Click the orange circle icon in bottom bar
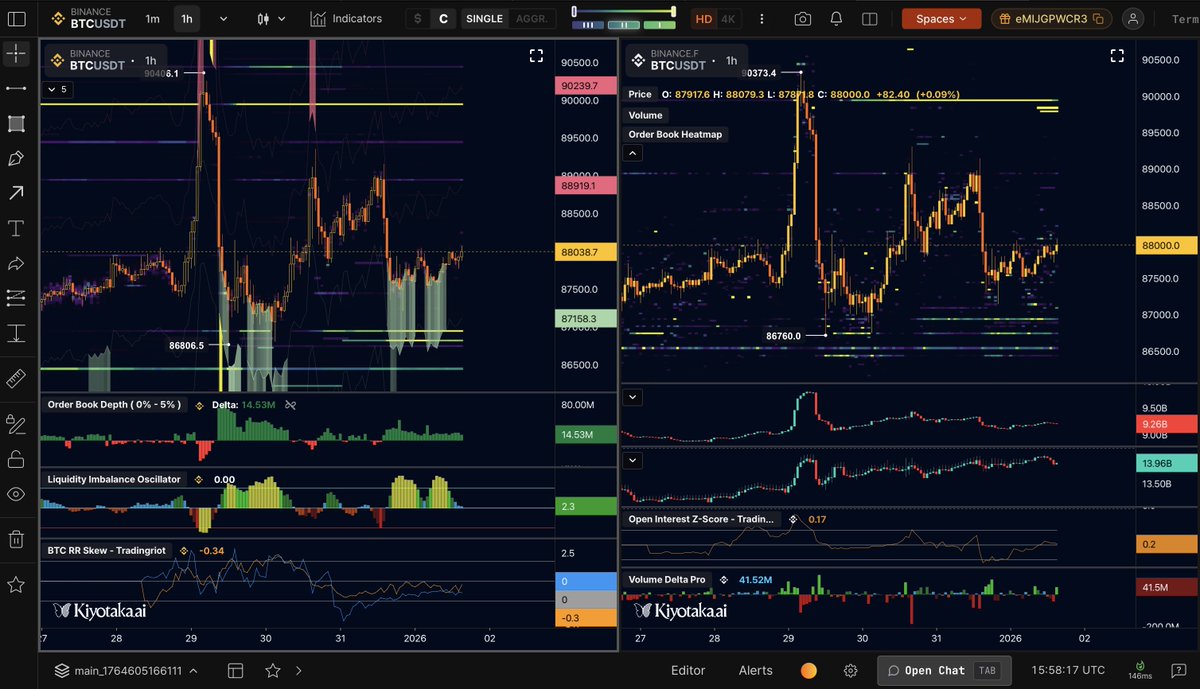1200x689 pixels. click(809, 670)
